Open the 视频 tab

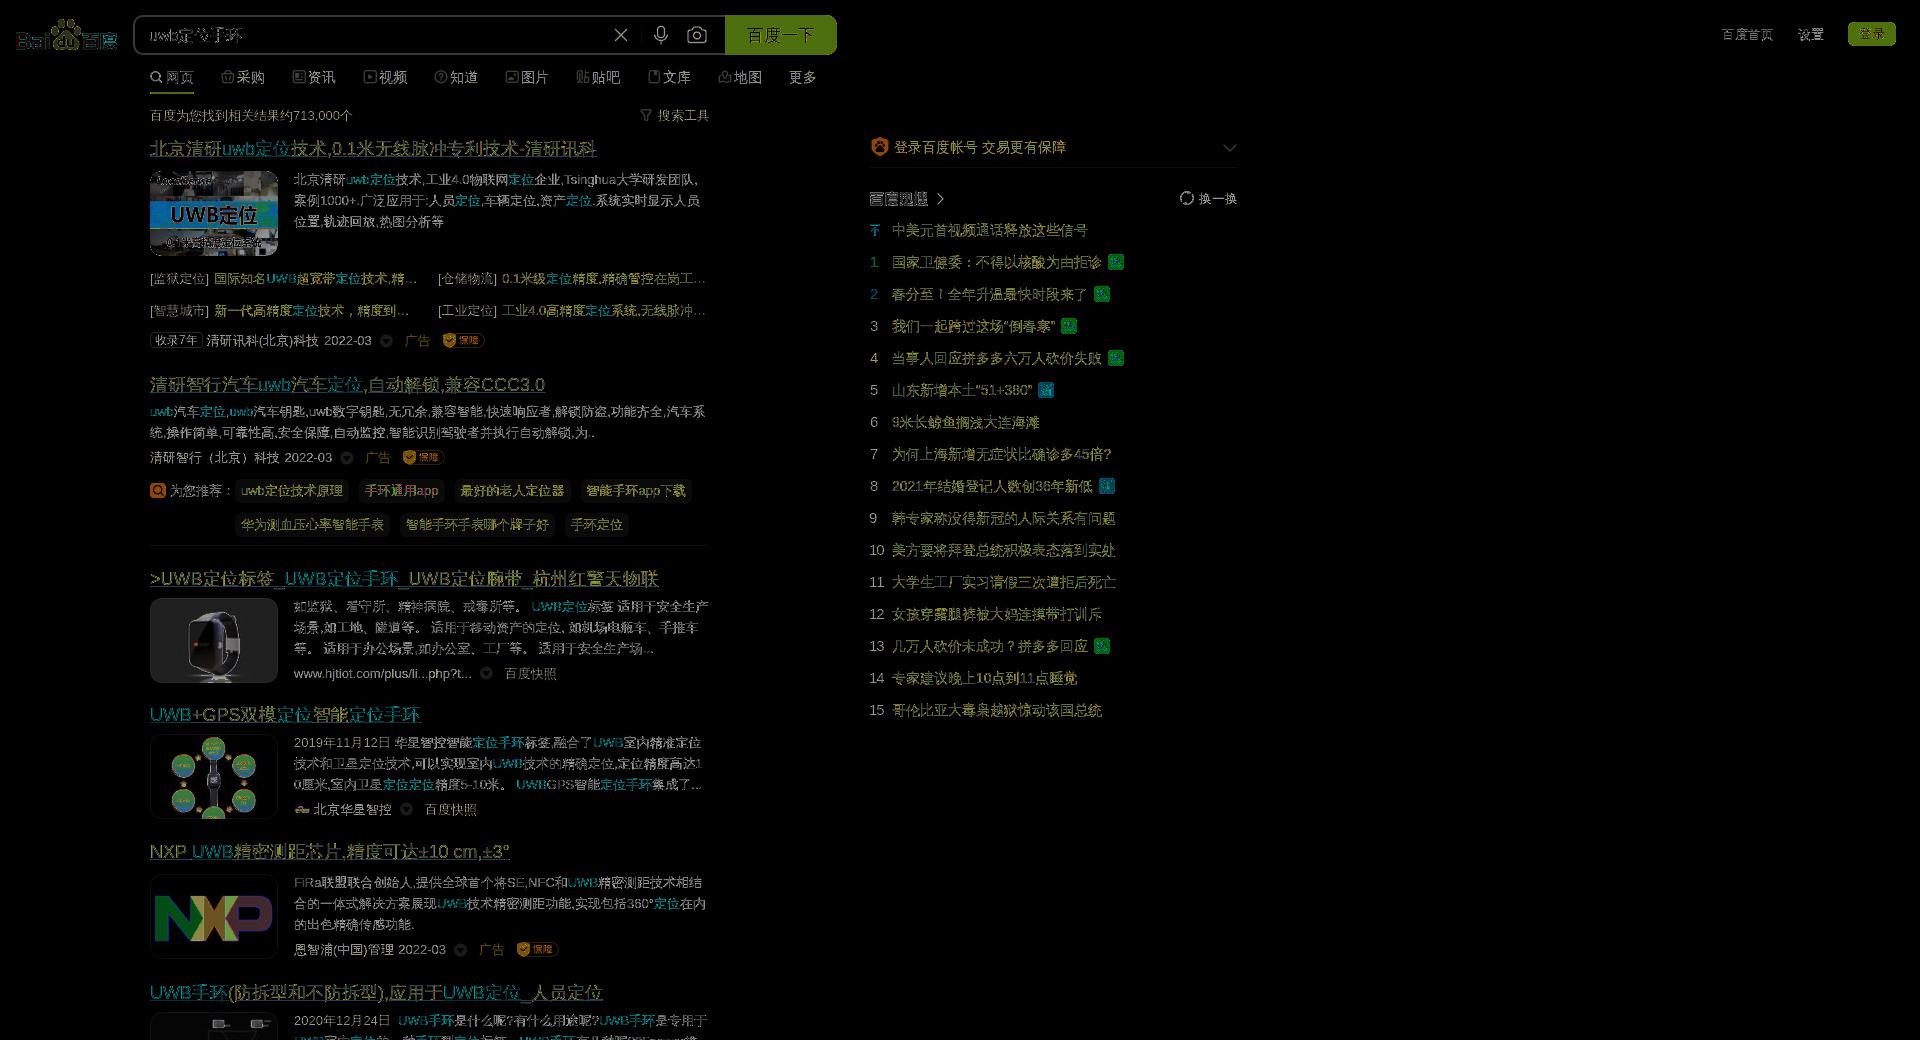pyautogui.click(x=385, y=77)
